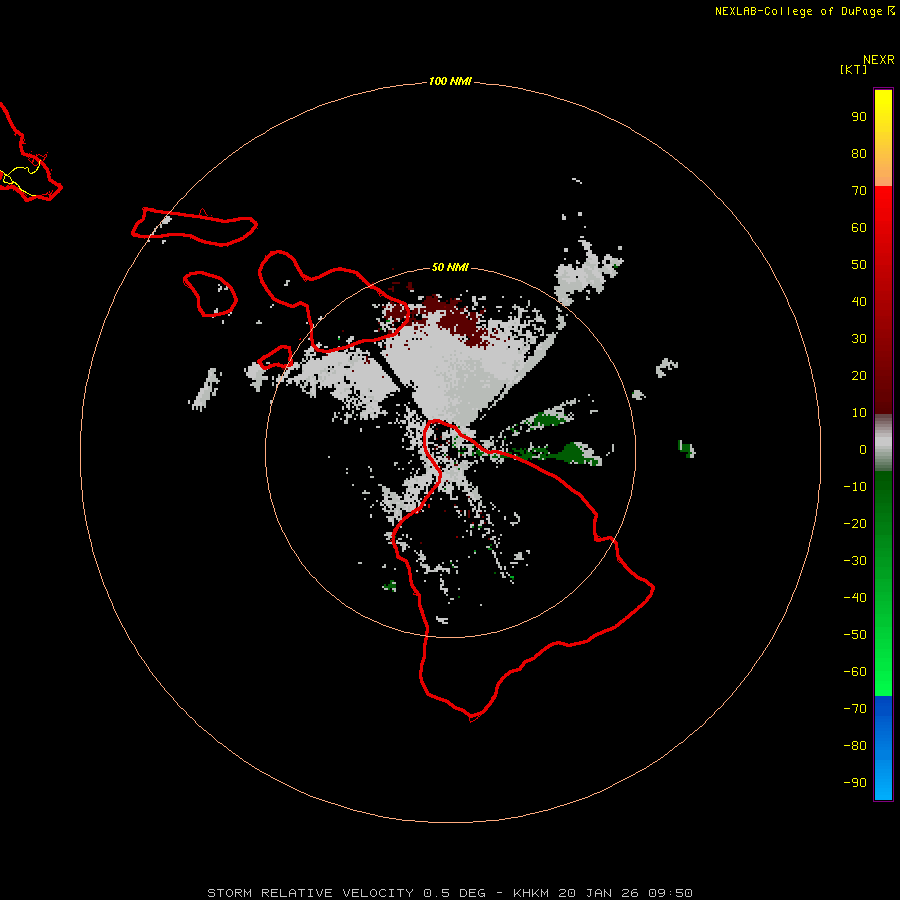
Task: Click the 10 value on velocity scale
Action: pos(859,413)
